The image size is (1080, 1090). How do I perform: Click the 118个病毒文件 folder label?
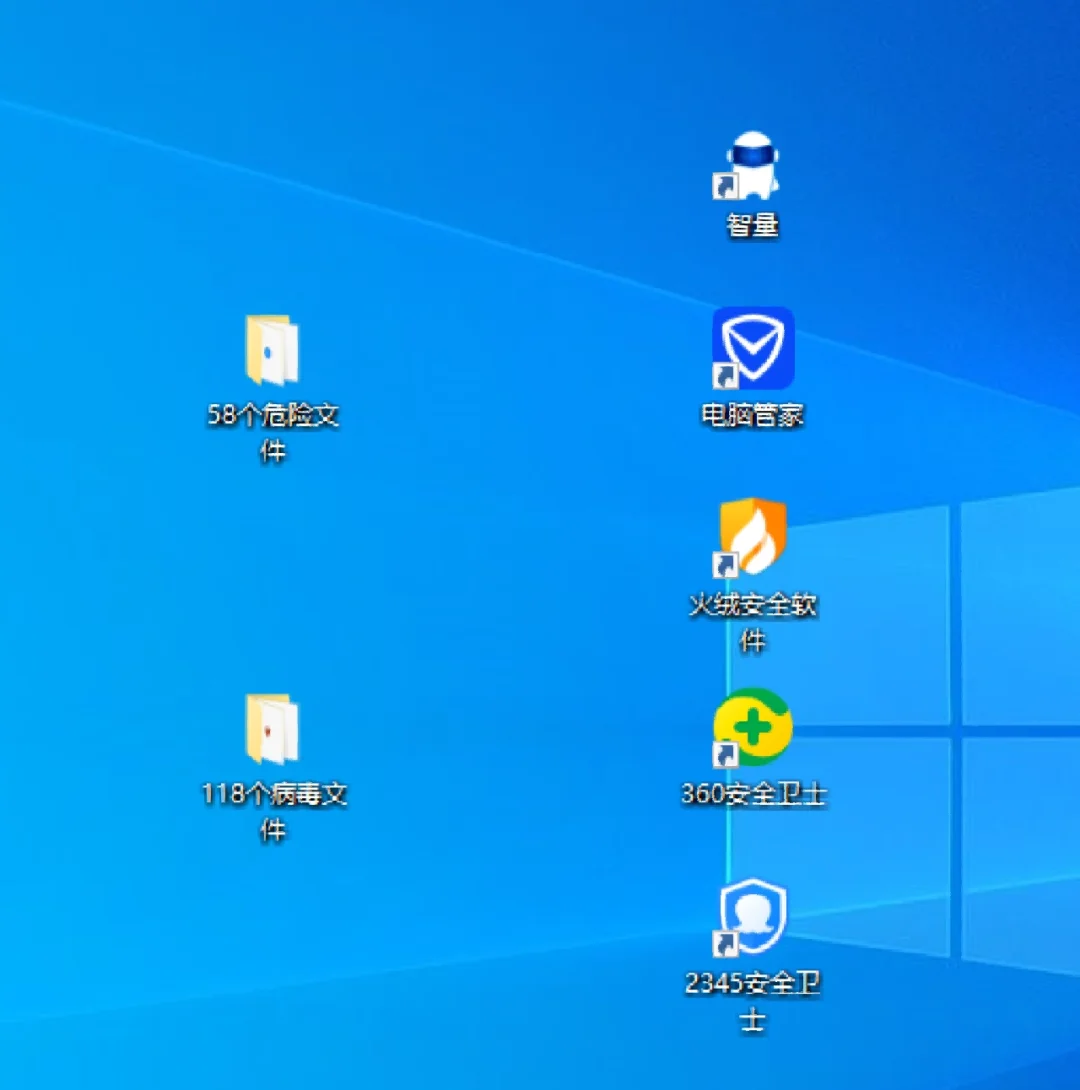pyautogui.click(x=273, y=812)
